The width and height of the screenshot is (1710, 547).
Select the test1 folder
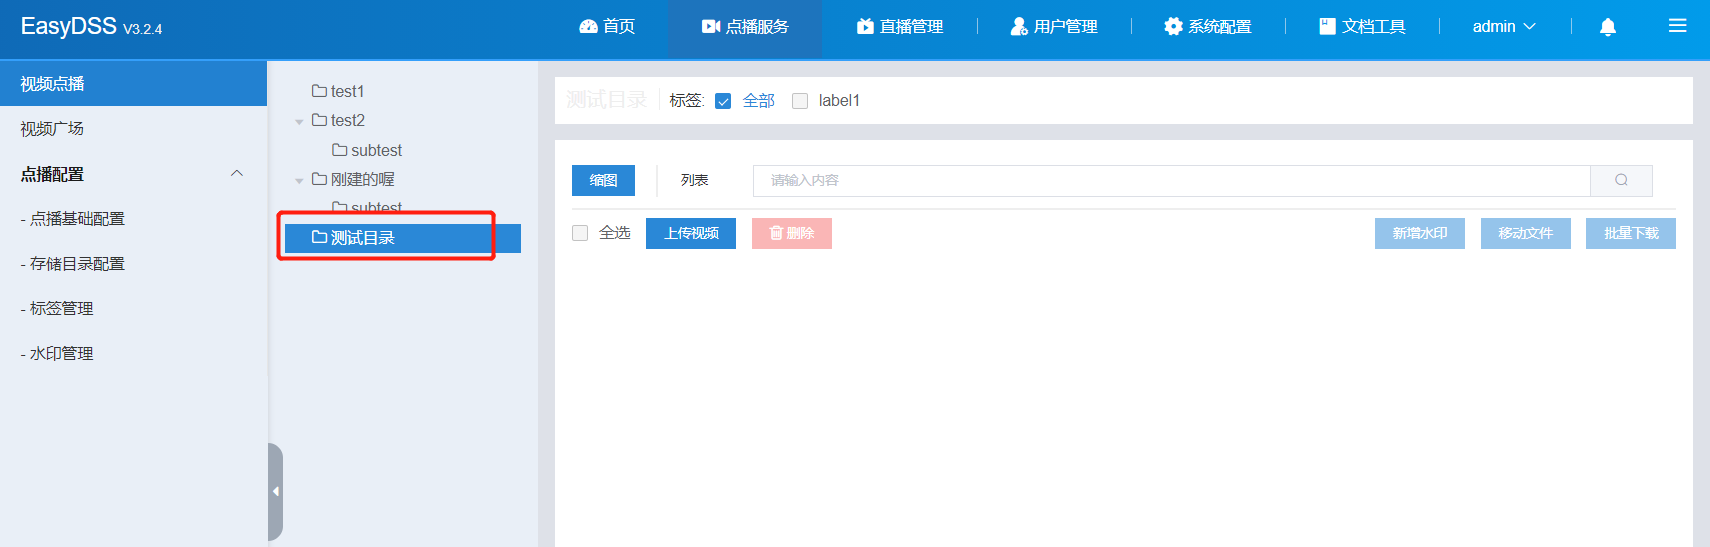pos(347,91)
